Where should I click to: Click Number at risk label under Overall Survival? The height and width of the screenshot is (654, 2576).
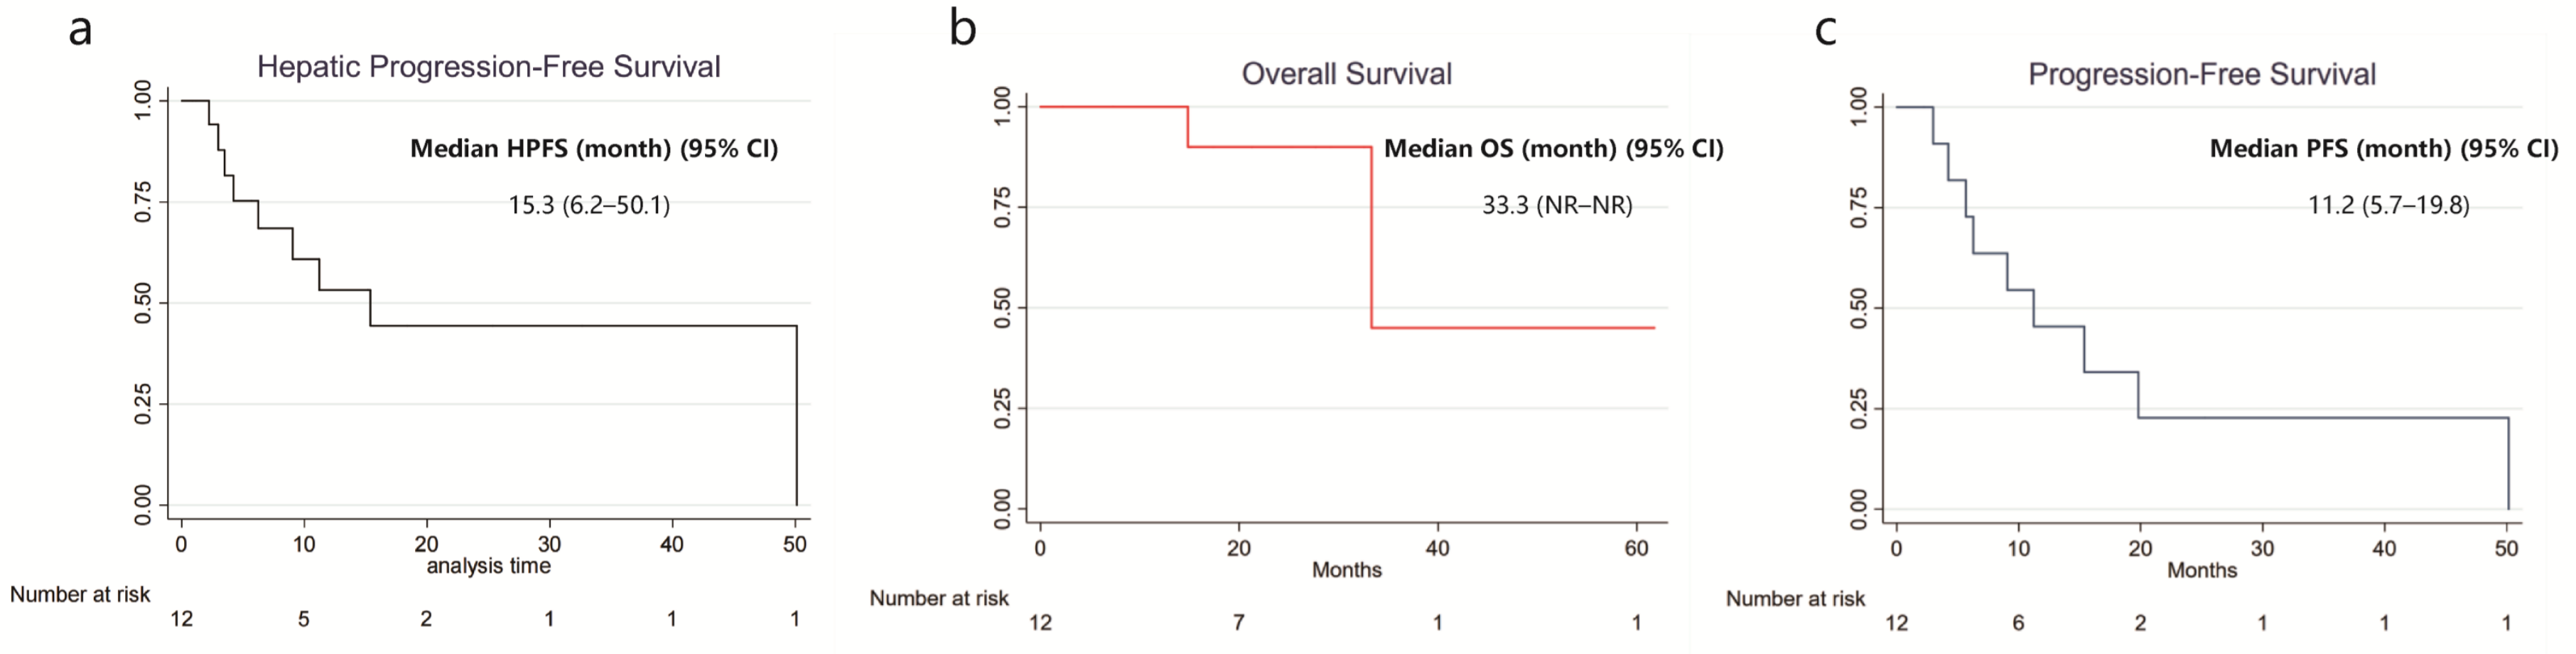click(938, 599)
